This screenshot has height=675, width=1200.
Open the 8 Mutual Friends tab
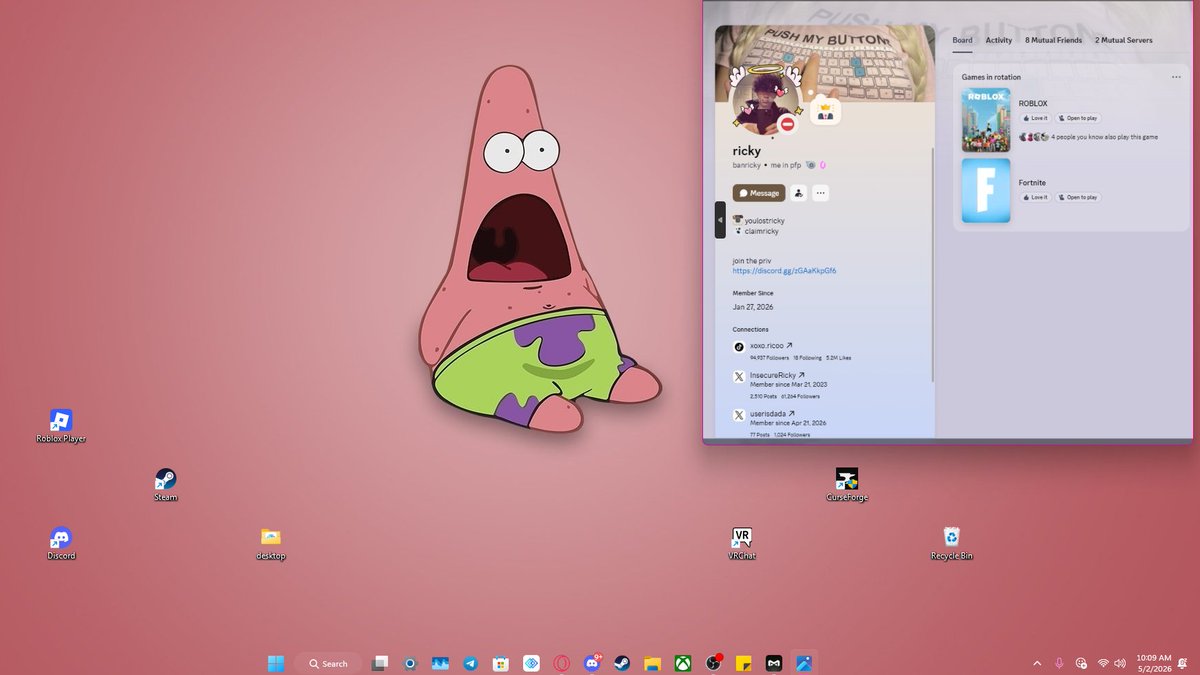(1053, 40)
